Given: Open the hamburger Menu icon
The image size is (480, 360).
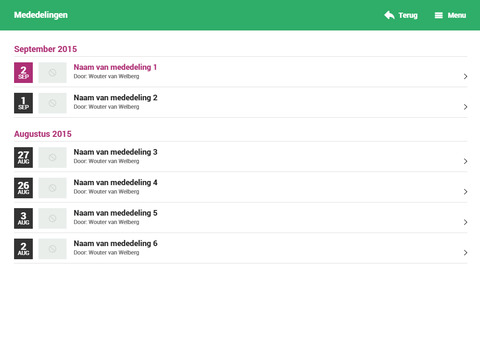Looking at the screenshot, I should tap(439, 15).
